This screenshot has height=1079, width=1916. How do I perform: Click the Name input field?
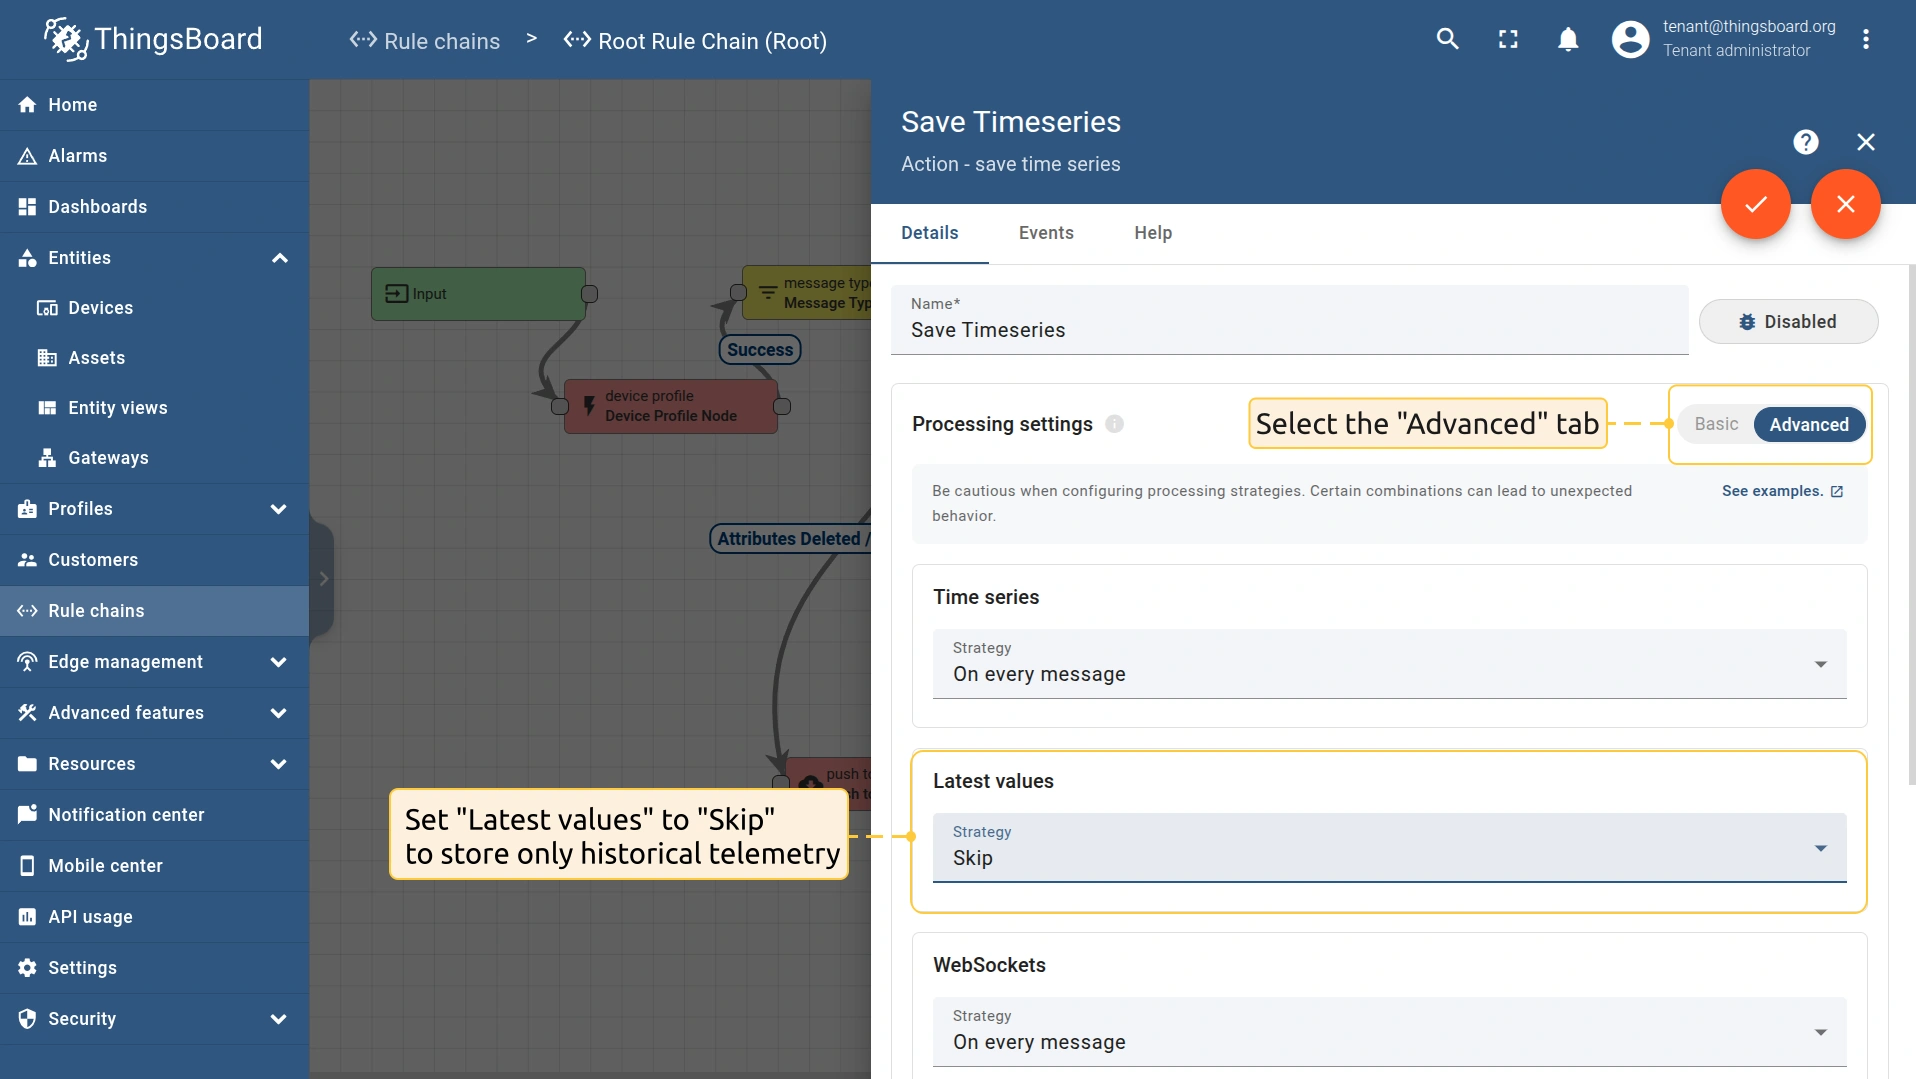point(1288,330)
